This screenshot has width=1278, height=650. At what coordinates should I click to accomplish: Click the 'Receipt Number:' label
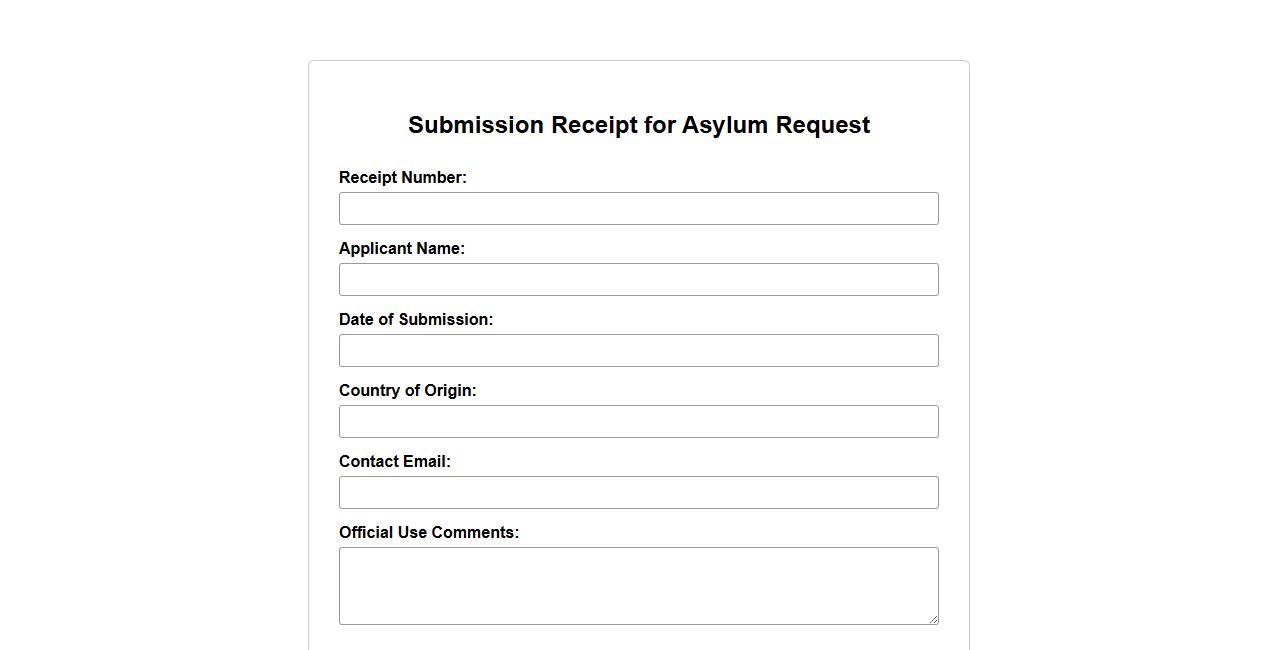coord(403,178)
